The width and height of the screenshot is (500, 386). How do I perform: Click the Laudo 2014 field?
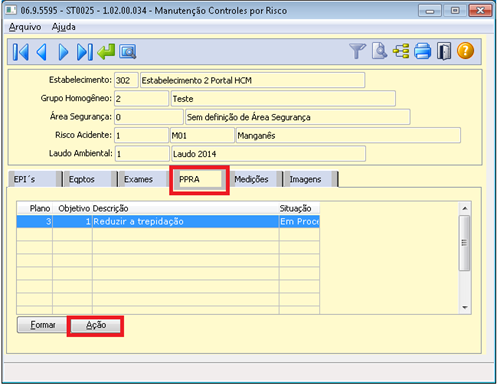tap(269, 154)
